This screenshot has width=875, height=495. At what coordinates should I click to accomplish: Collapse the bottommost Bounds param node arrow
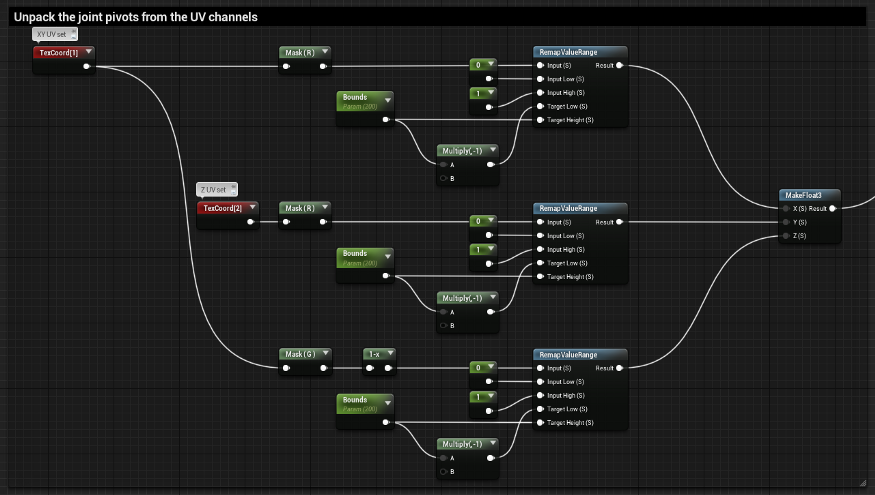click(387, 403)
